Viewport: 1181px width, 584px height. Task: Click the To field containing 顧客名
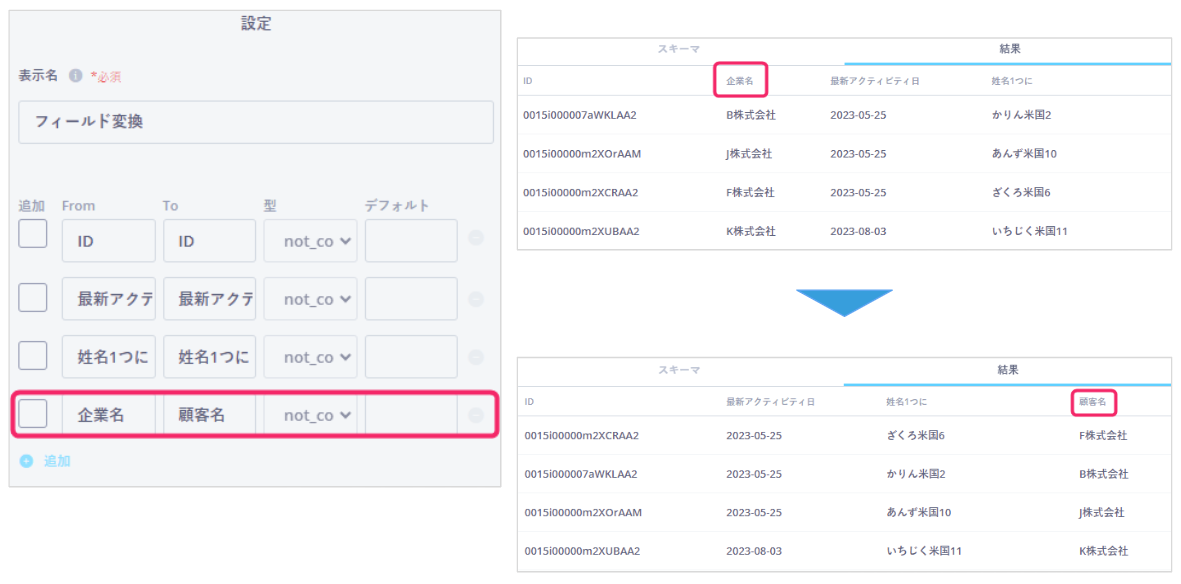[x=209, y=414]
